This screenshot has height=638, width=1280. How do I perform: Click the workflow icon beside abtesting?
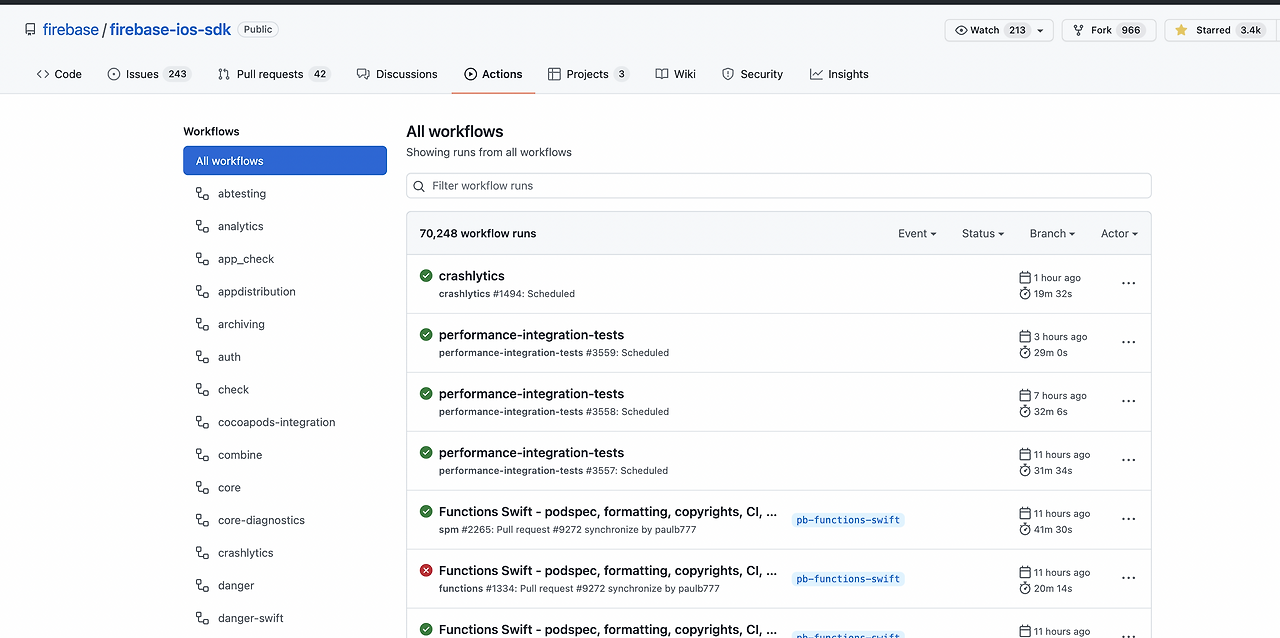click(x=202, y=193)
